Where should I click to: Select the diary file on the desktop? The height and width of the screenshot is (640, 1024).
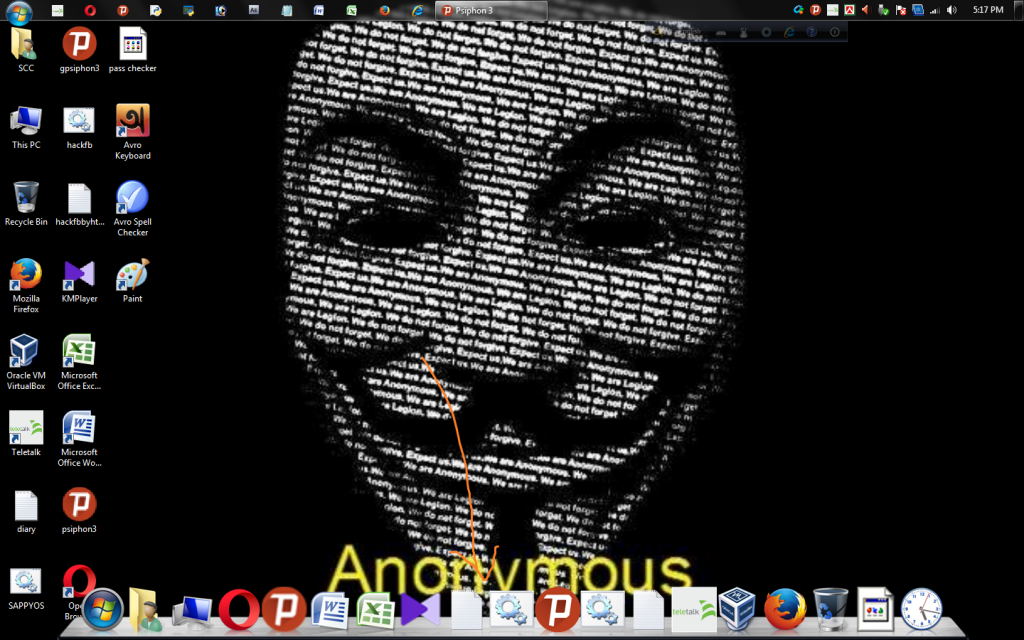[x=25, y=511]
